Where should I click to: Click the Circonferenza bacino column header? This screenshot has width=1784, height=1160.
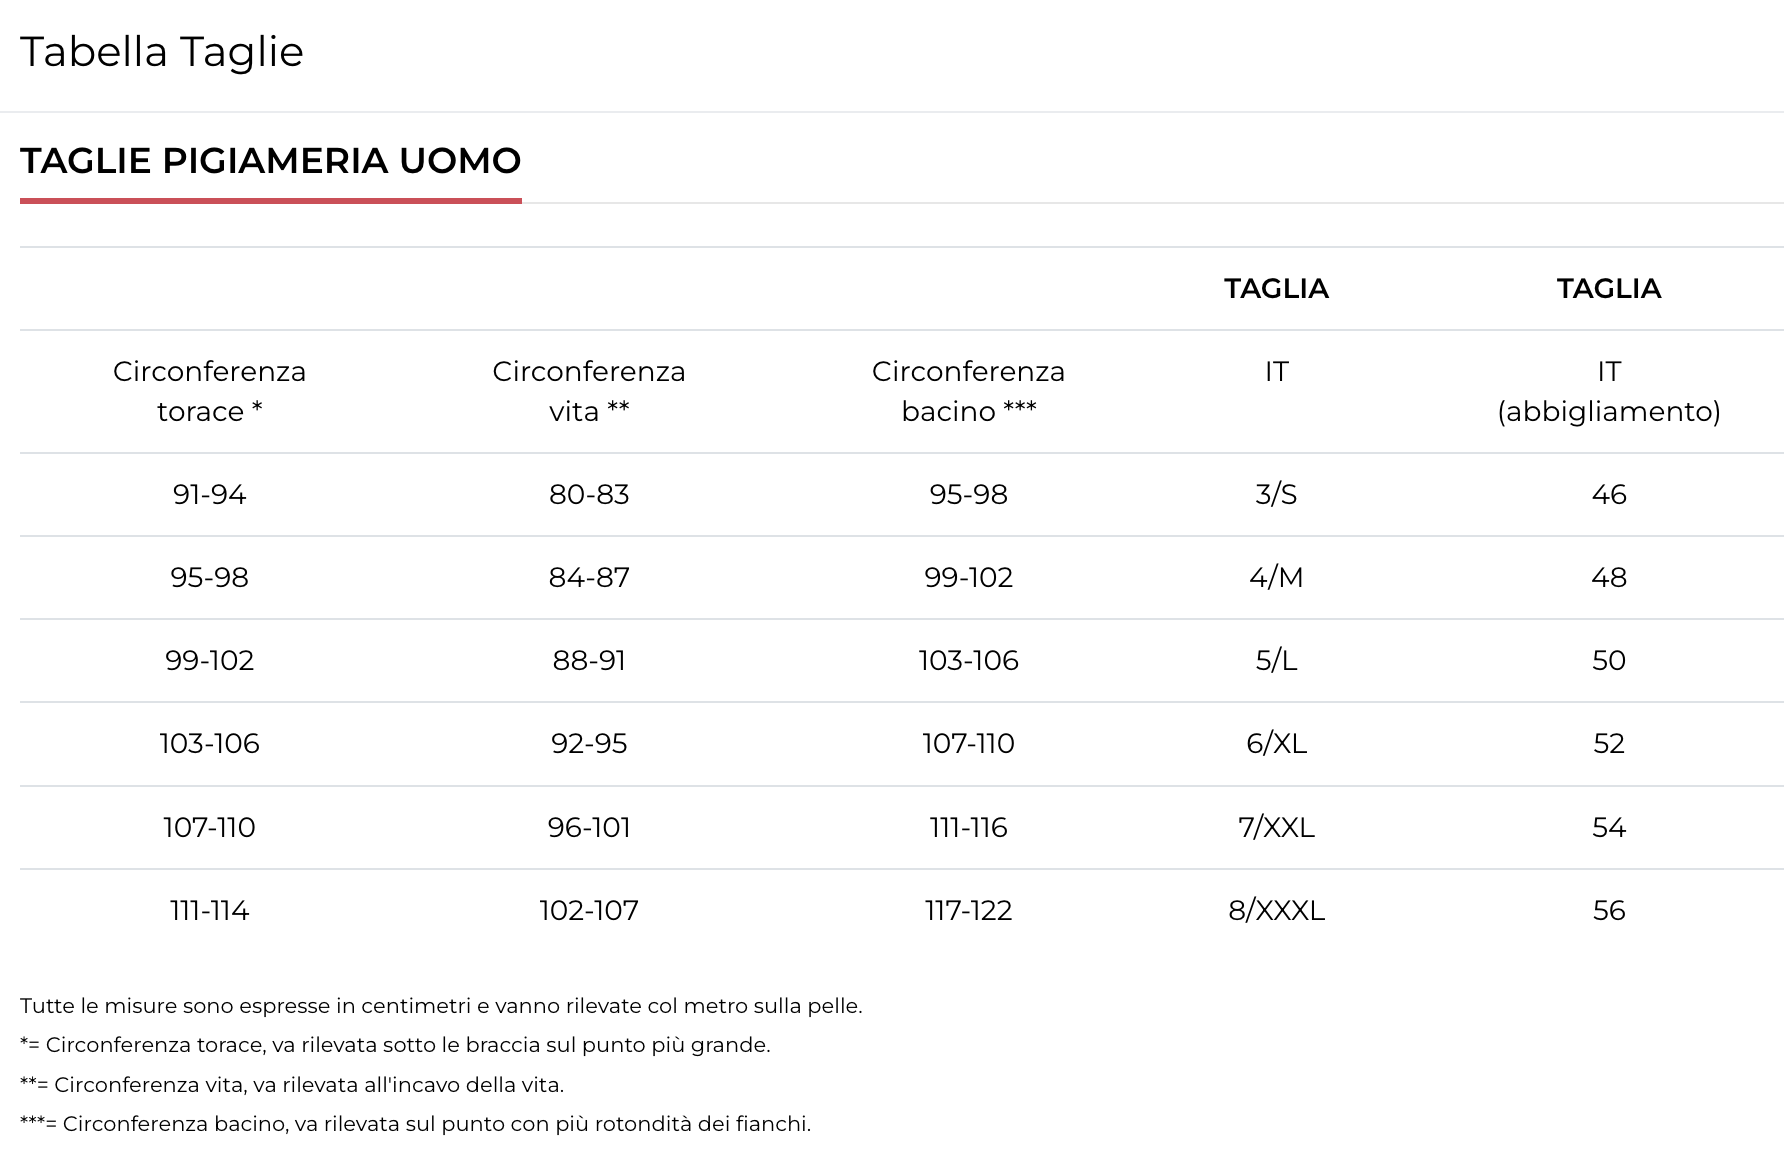pos(968,391)
